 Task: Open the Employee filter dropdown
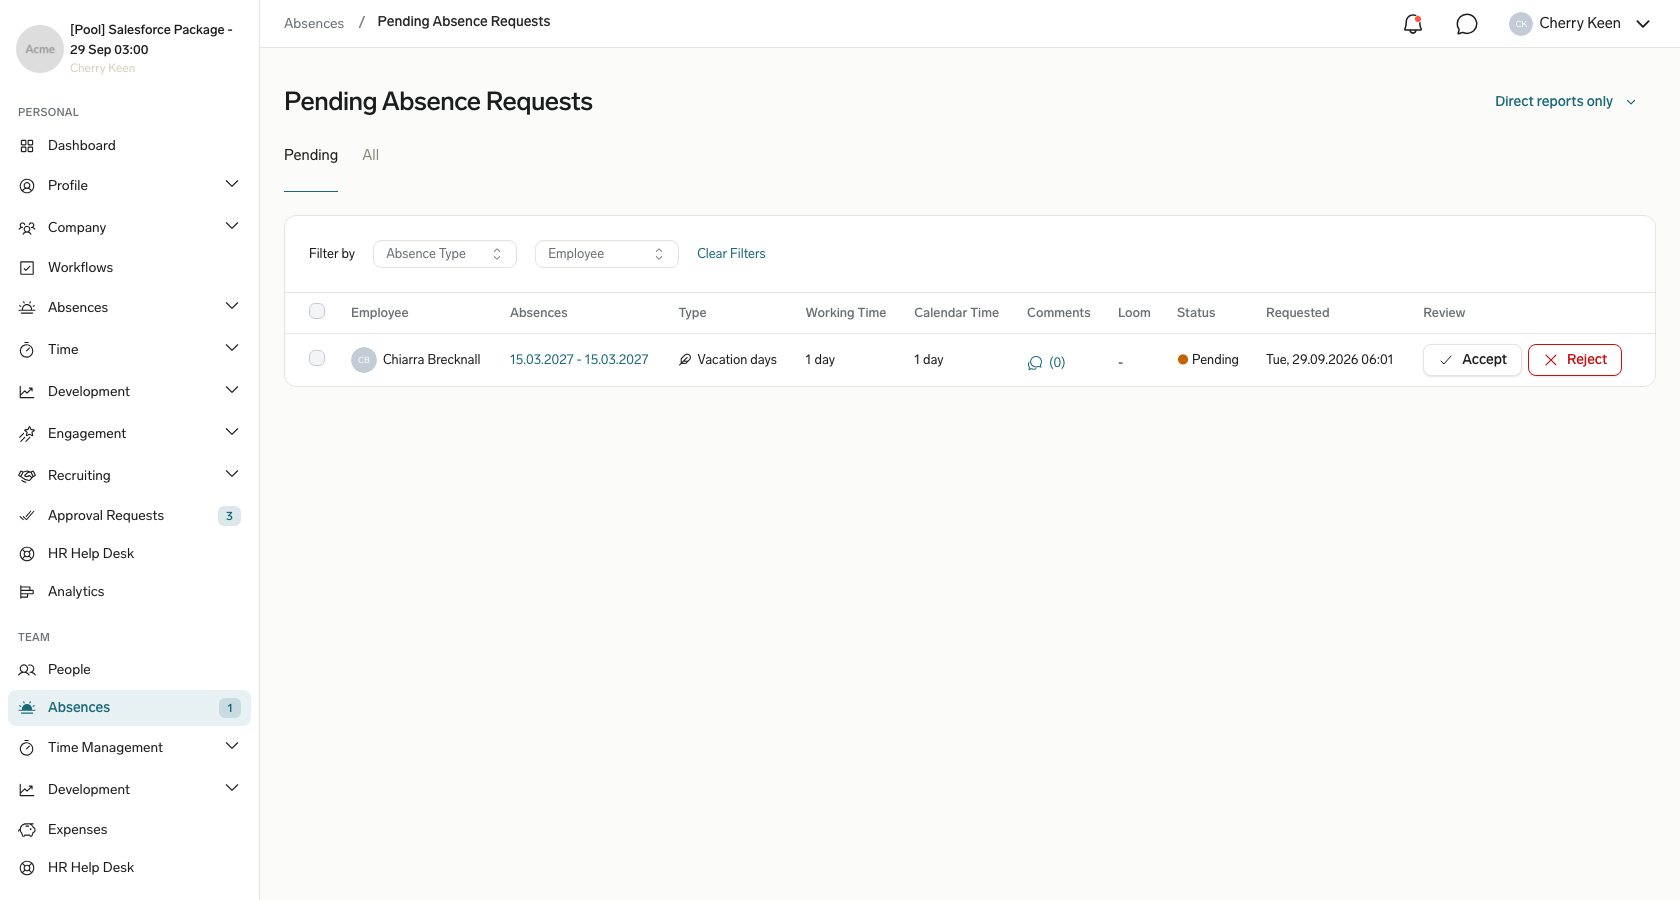pyautogui.click(x=607, y=254)
